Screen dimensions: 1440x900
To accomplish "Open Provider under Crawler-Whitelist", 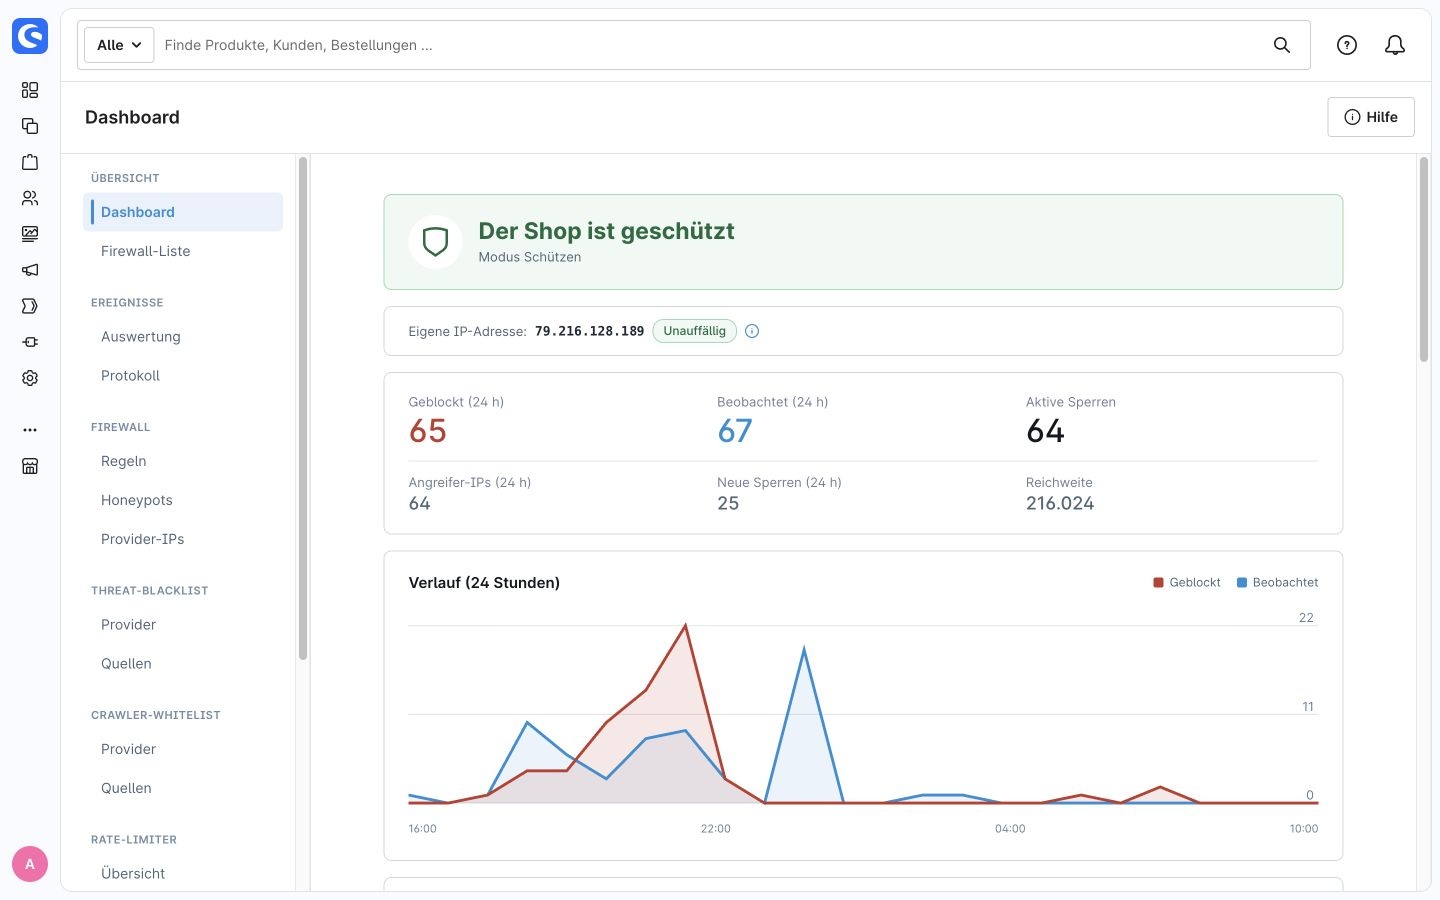I will pos(183,749).
